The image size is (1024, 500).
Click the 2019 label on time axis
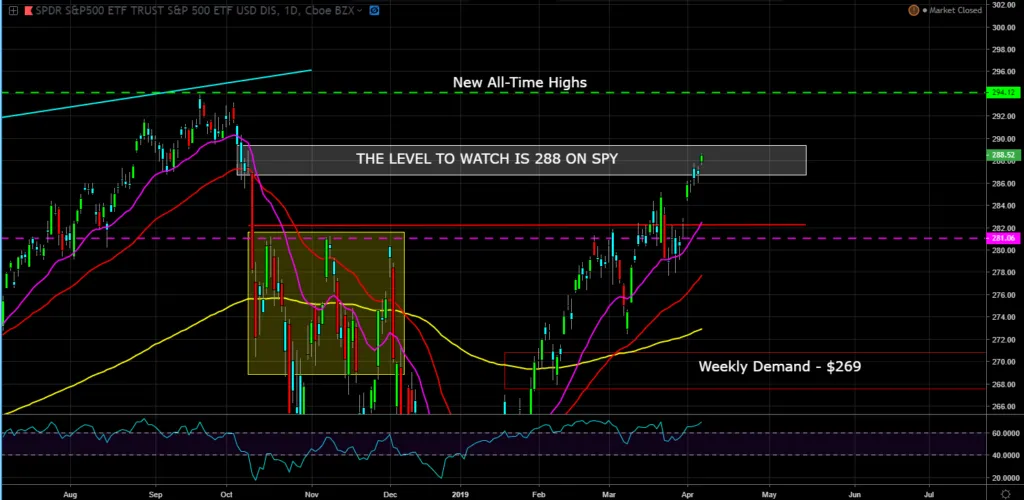click(x=461, y=493)
